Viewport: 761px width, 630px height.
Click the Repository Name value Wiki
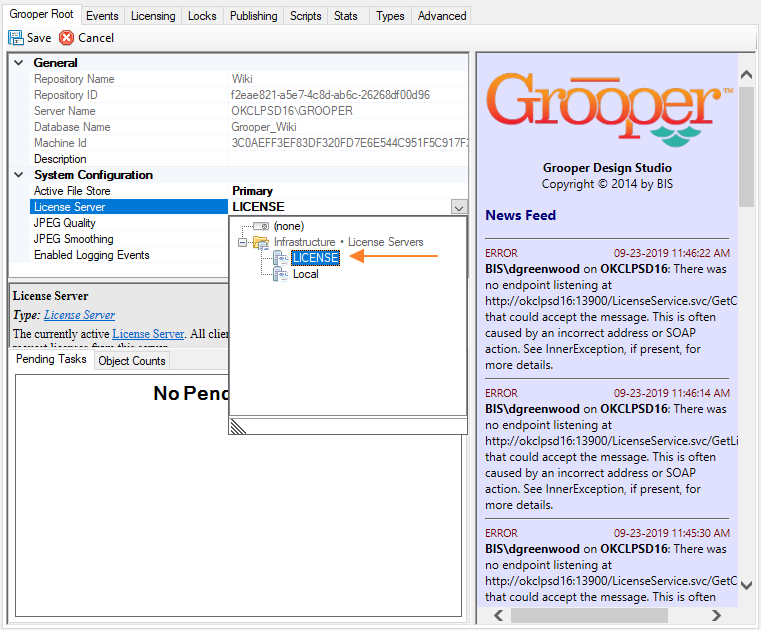click(242, 79)
